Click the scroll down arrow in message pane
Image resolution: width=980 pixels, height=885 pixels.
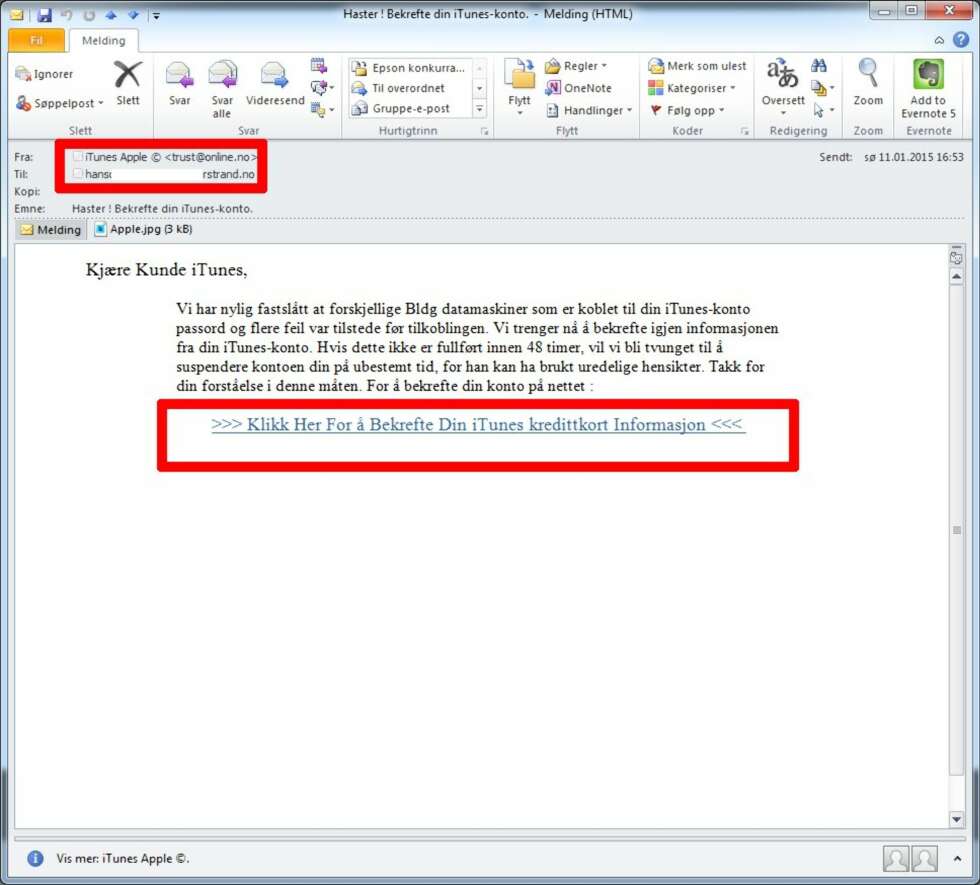(957, 819)
